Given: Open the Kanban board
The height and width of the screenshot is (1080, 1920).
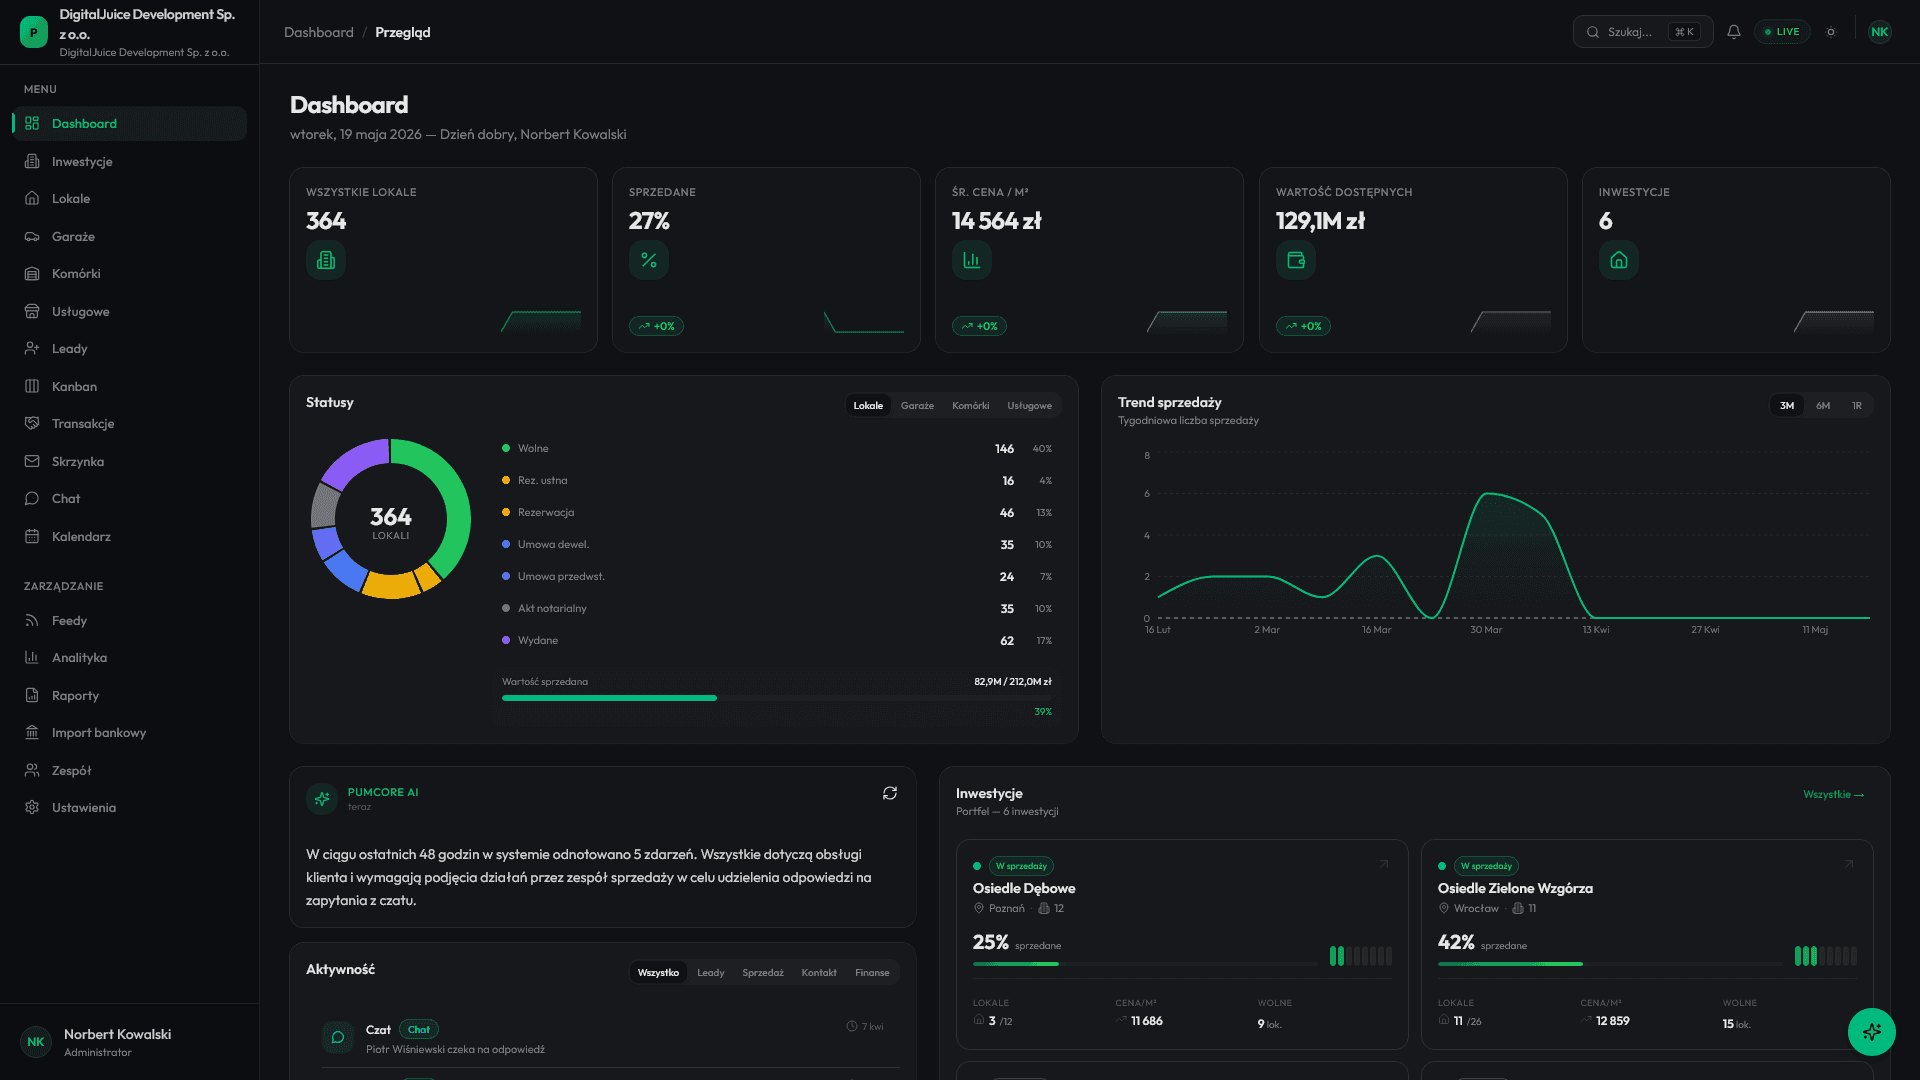Looking at the screenshot, I should 129,386.
